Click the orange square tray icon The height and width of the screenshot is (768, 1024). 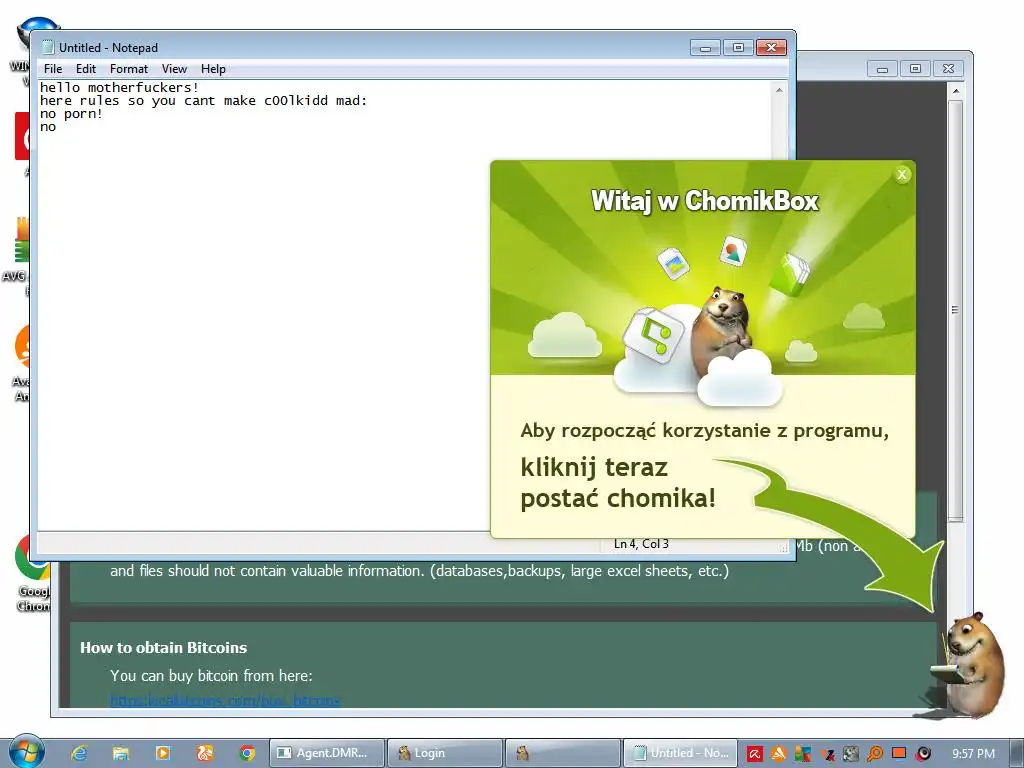(x=899, y=753)
